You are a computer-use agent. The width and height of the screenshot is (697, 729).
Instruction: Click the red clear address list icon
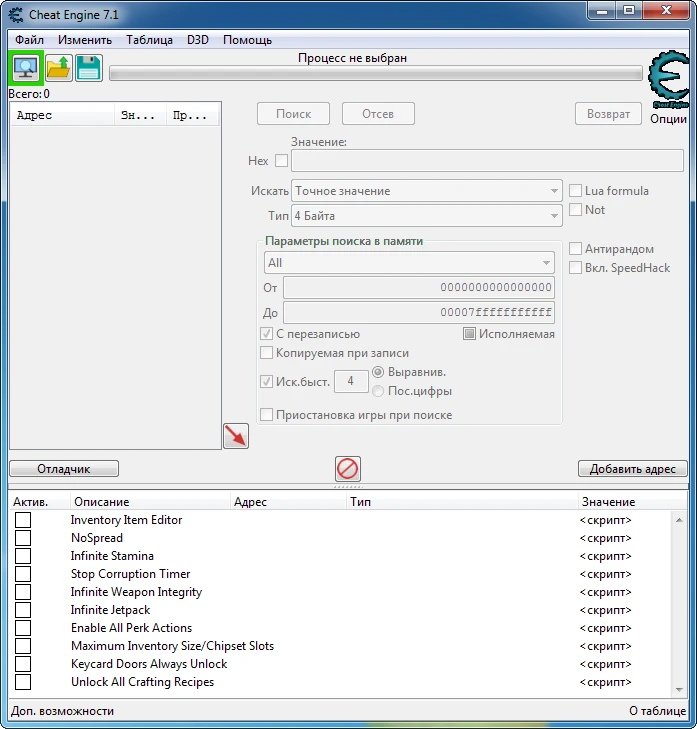[x=348, y=469]
